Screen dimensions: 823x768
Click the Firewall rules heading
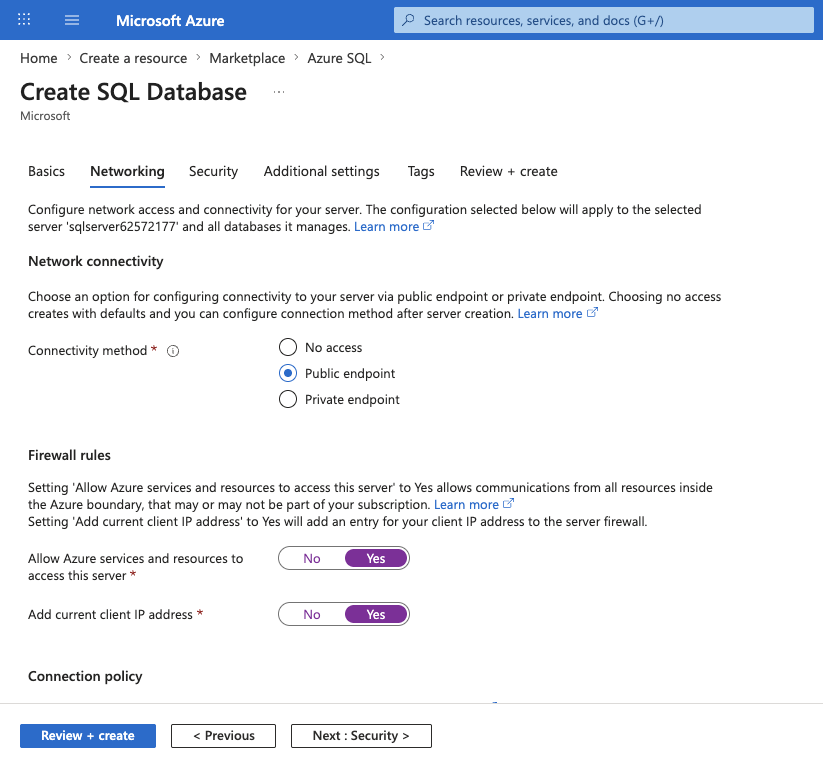[x=69, y=456]
